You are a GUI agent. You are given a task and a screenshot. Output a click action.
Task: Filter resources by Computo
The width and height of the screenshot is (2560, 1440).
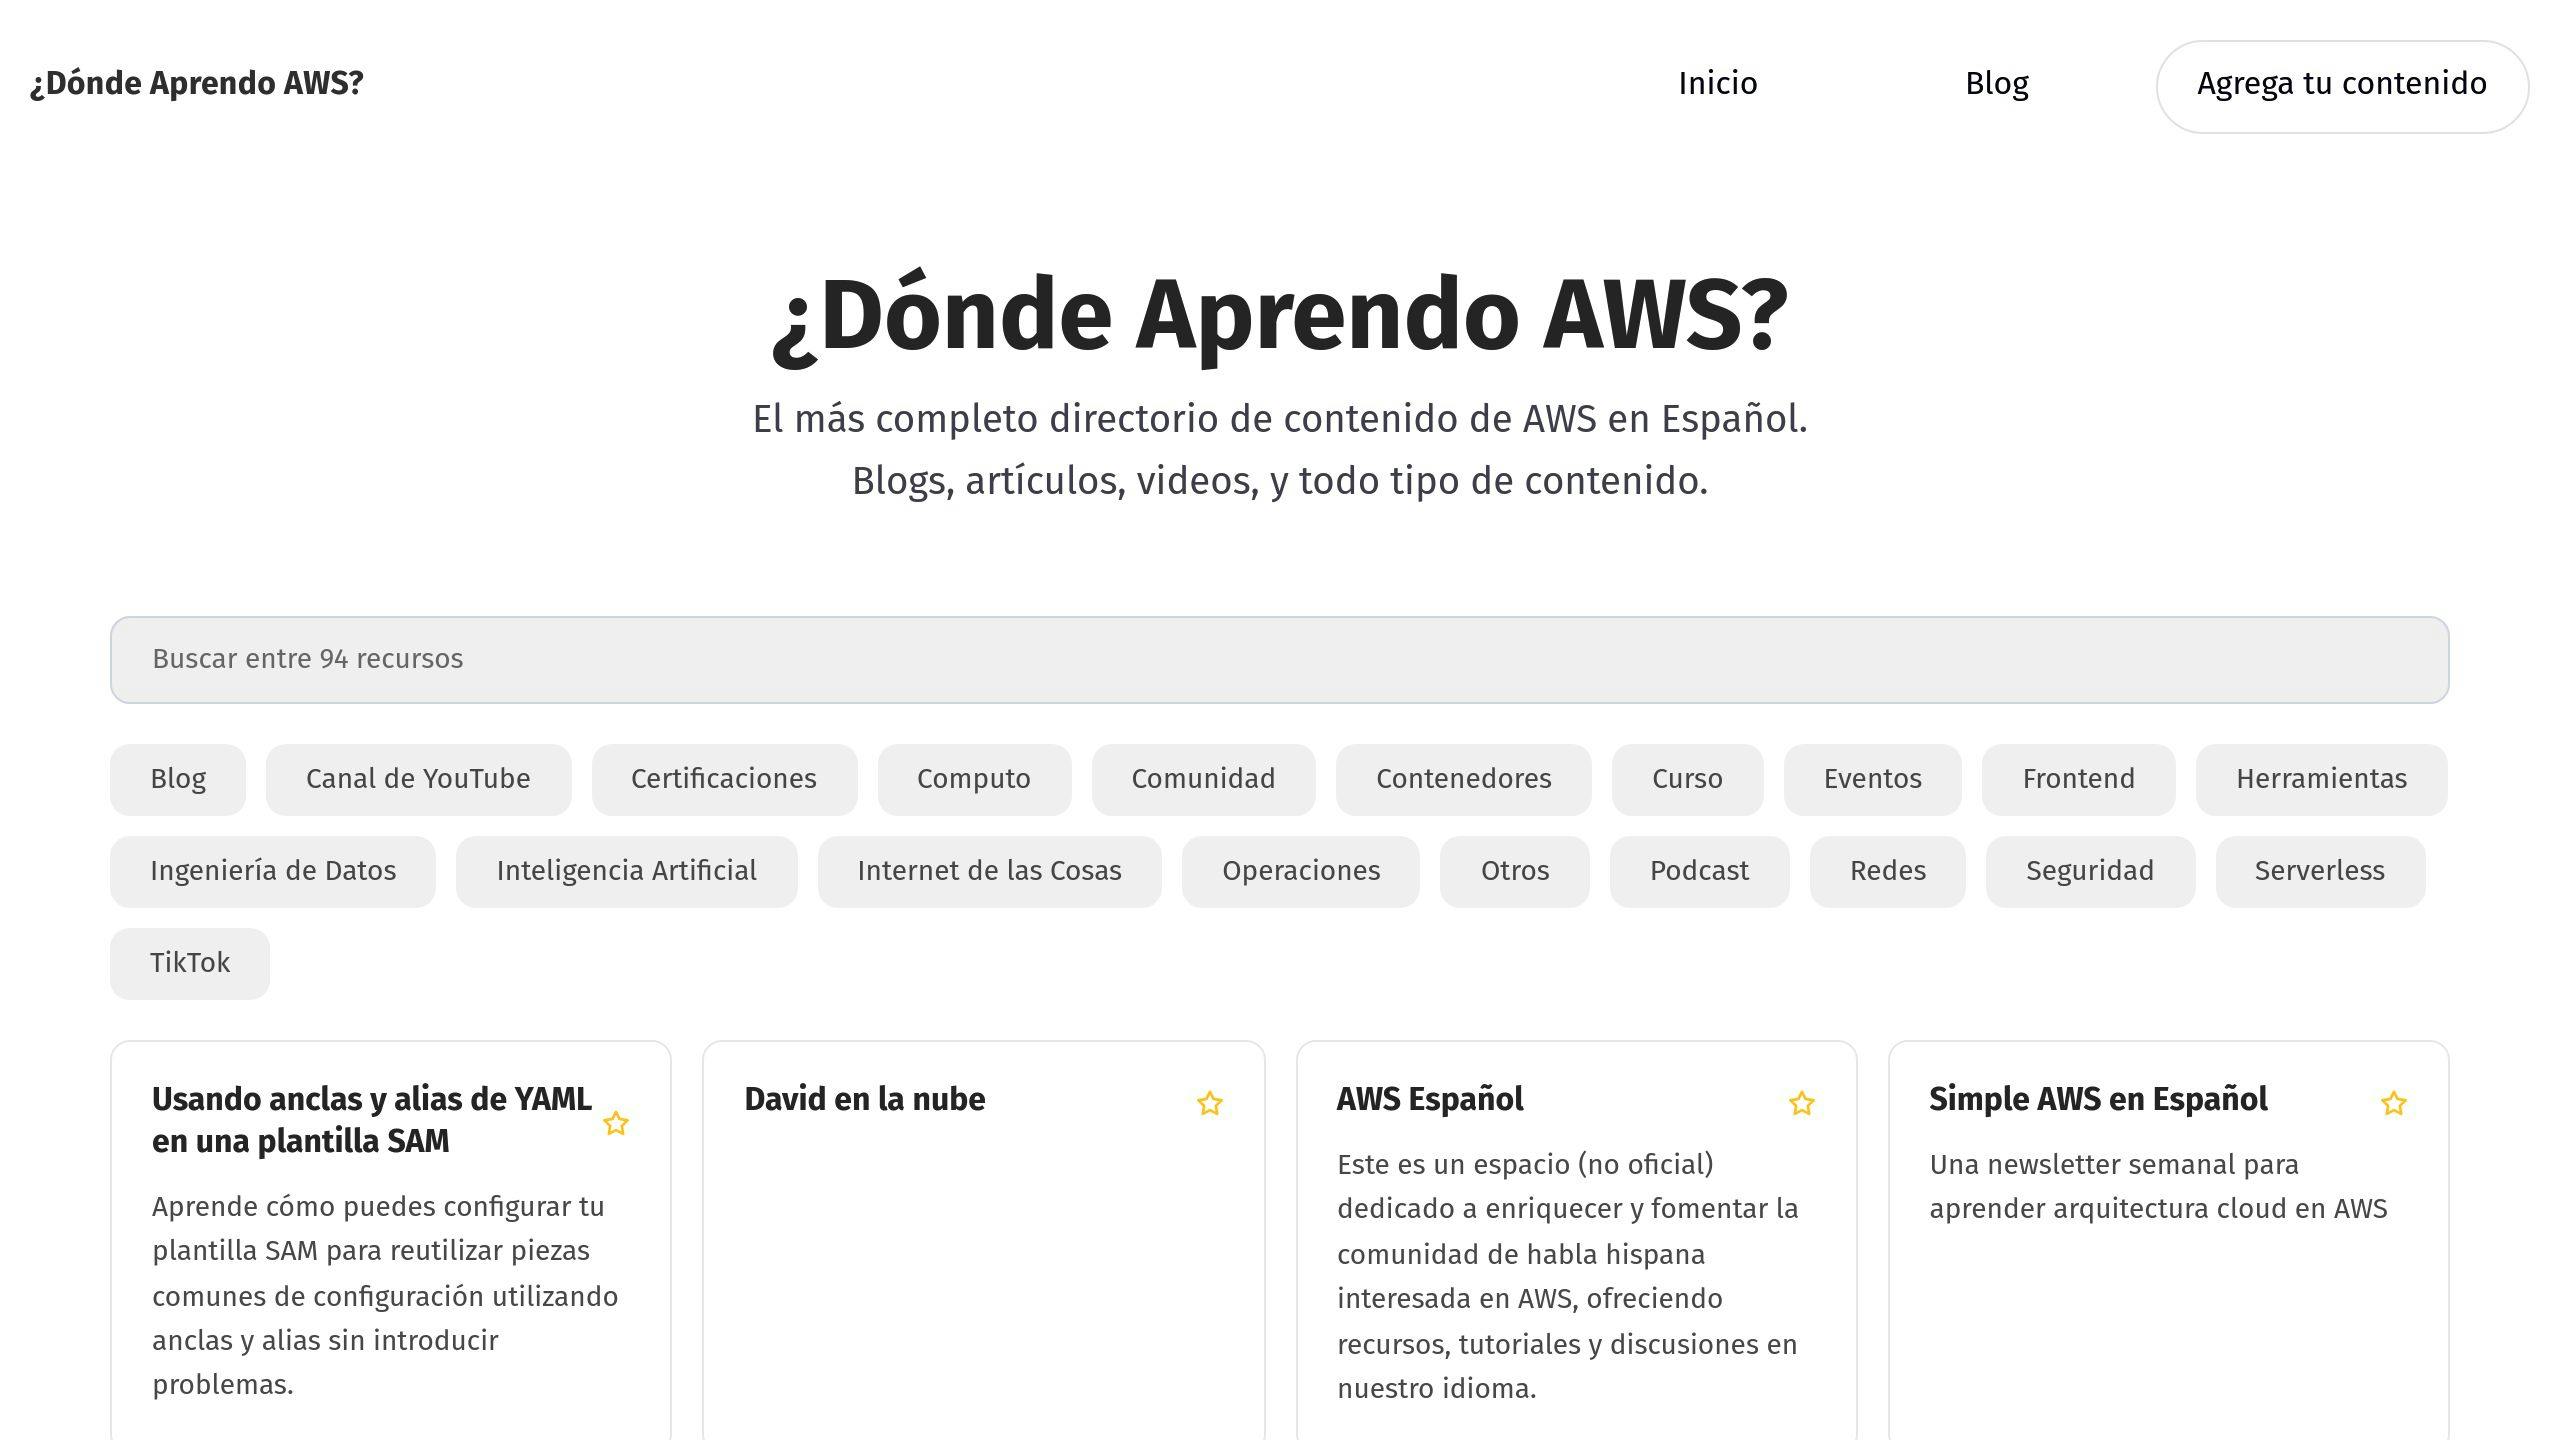974,779
